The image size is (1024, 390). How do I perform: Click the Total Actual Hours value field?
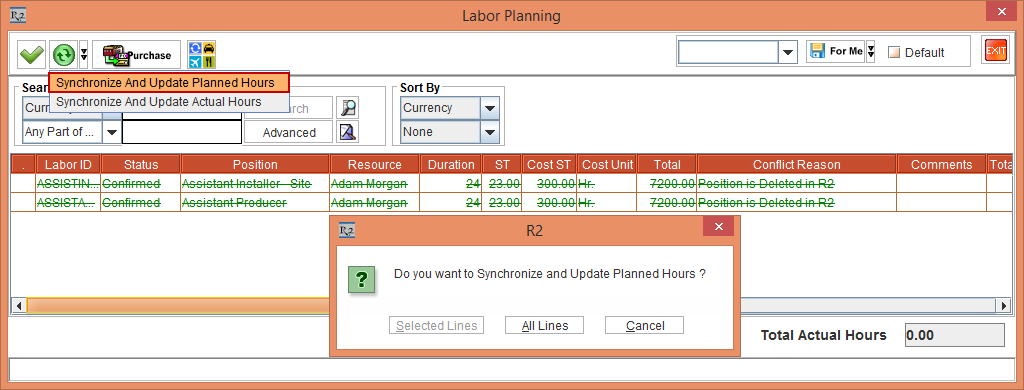tap(954, 335)
